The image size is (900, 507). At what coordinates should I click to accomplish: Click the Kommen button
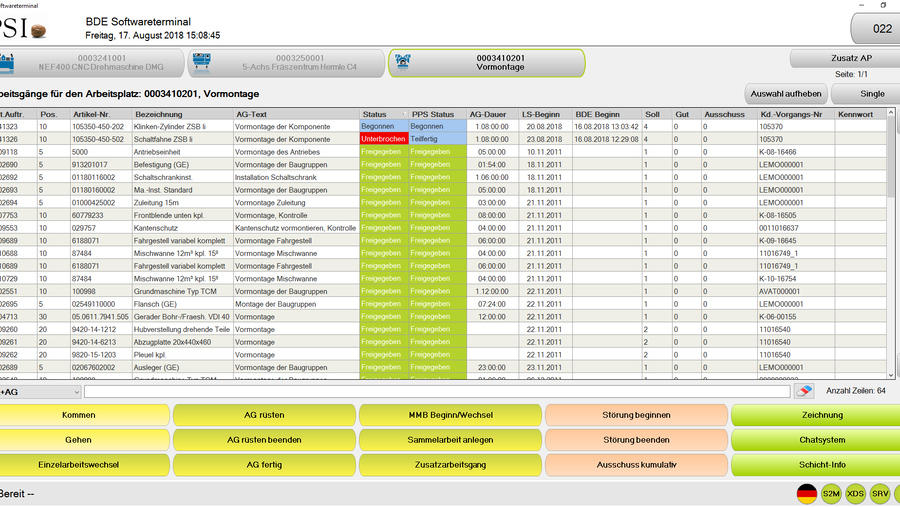click(x=84, y=415)
